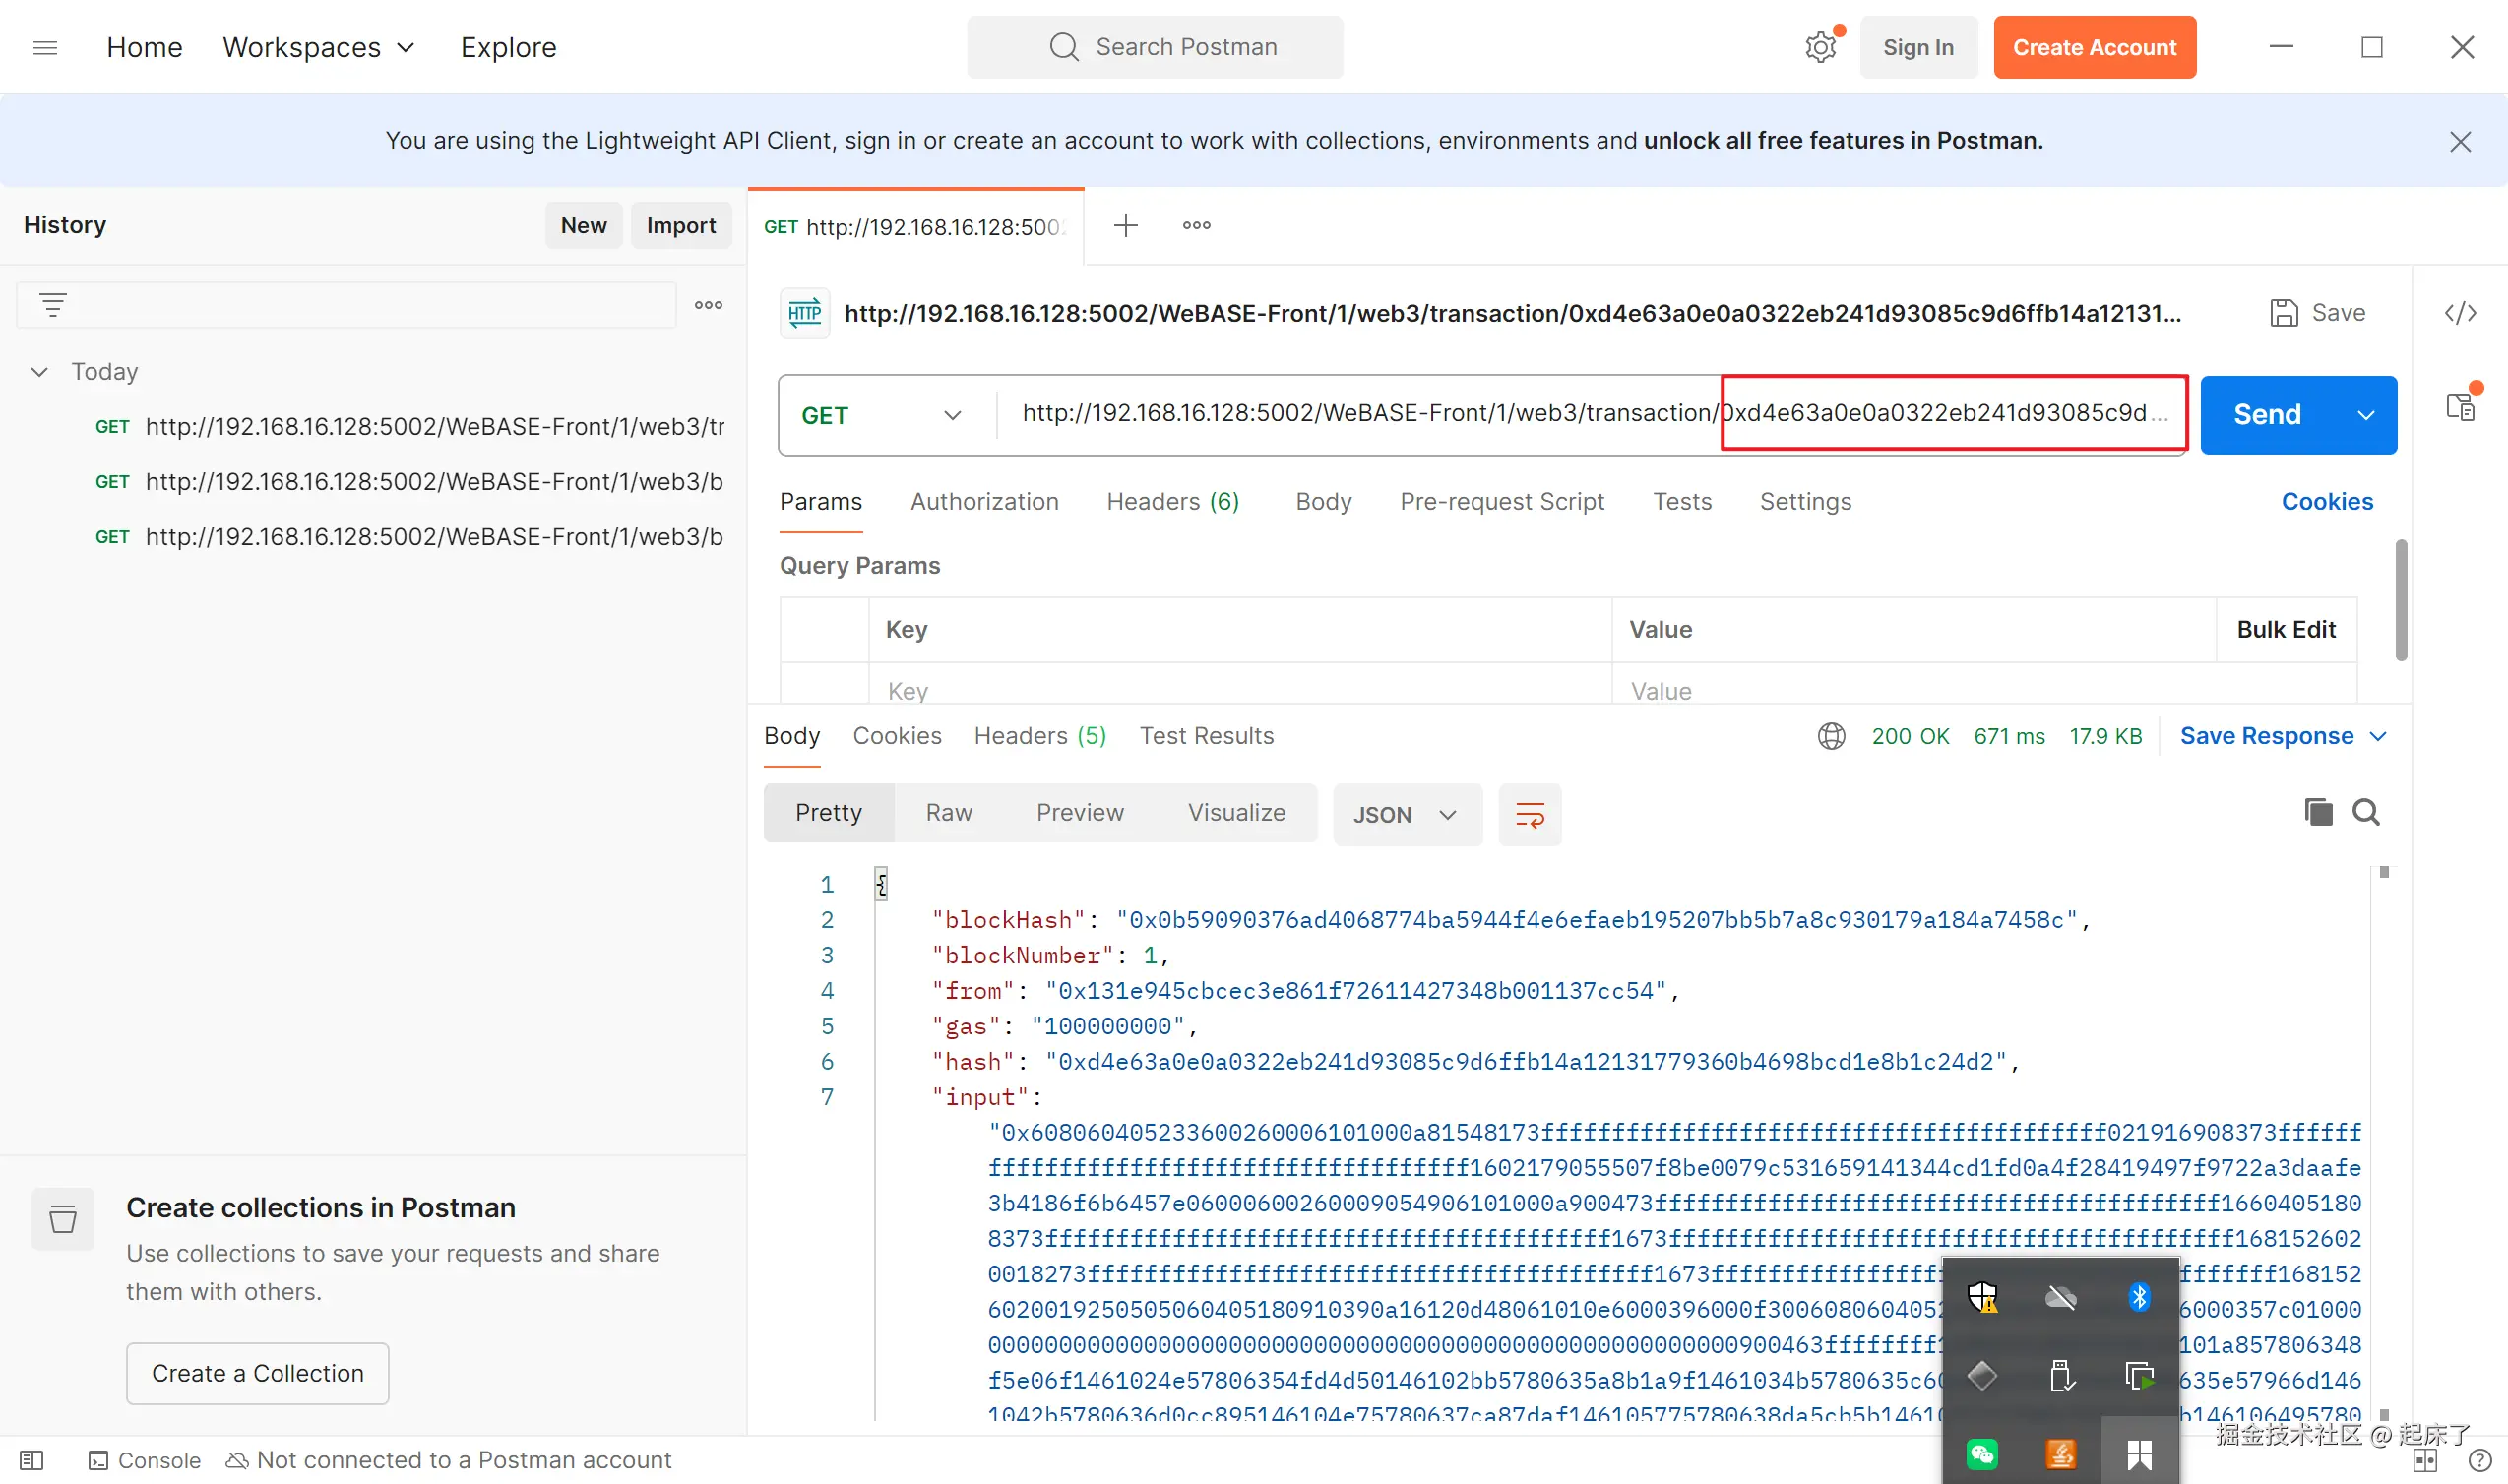
Task: Toggle the word wrap lines icon
Action: pos(1529,815)
